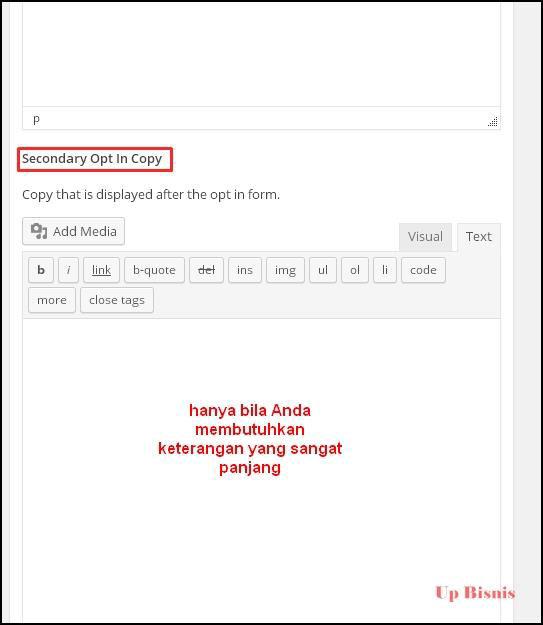Insert code tag with code button
Viewport: 543px width, 625px height.
coord(423,270)
